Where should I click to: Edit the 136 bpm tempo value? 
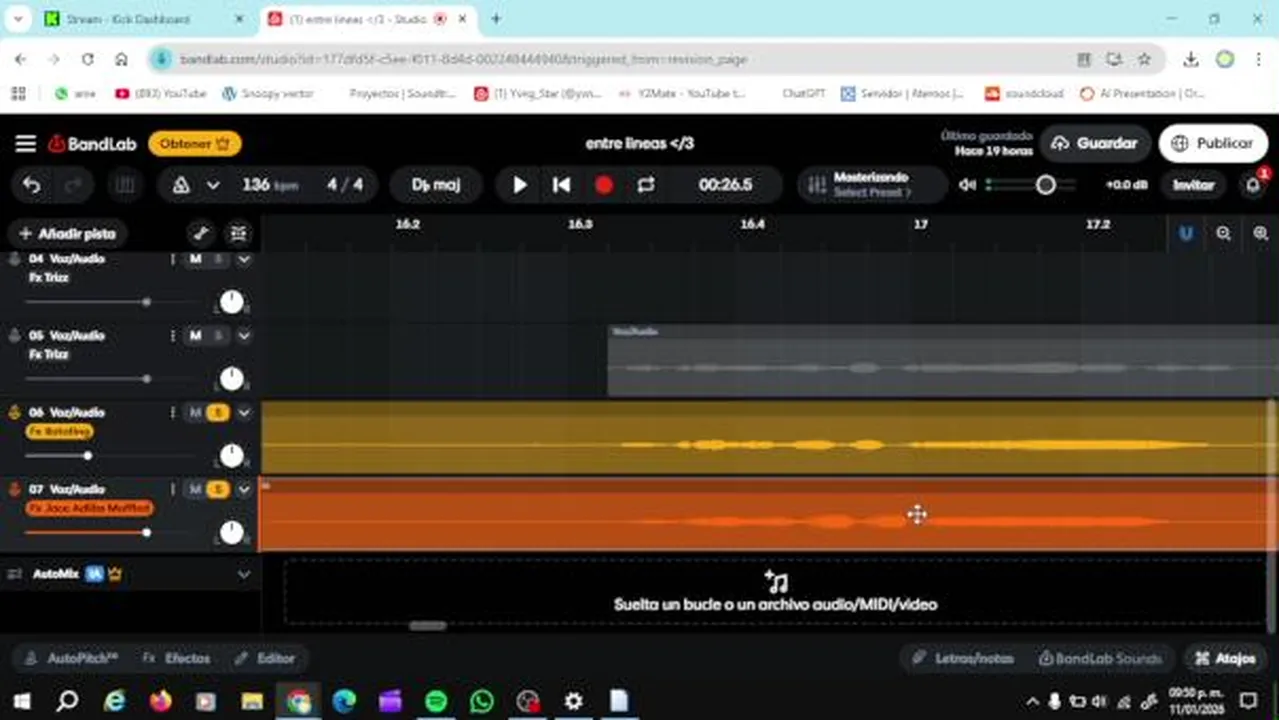(x=270, y=185)
